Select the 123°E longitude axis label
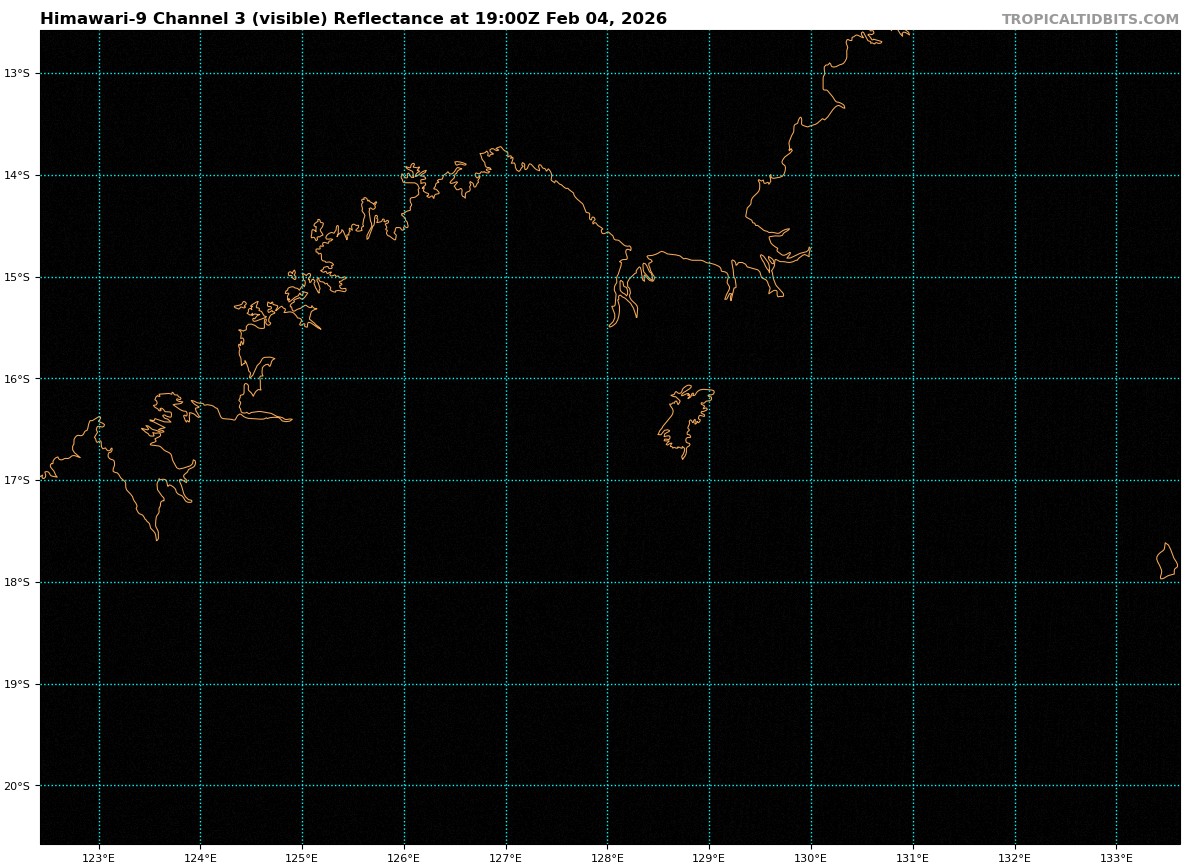1200x867 pixels. (x=98, y=857)
